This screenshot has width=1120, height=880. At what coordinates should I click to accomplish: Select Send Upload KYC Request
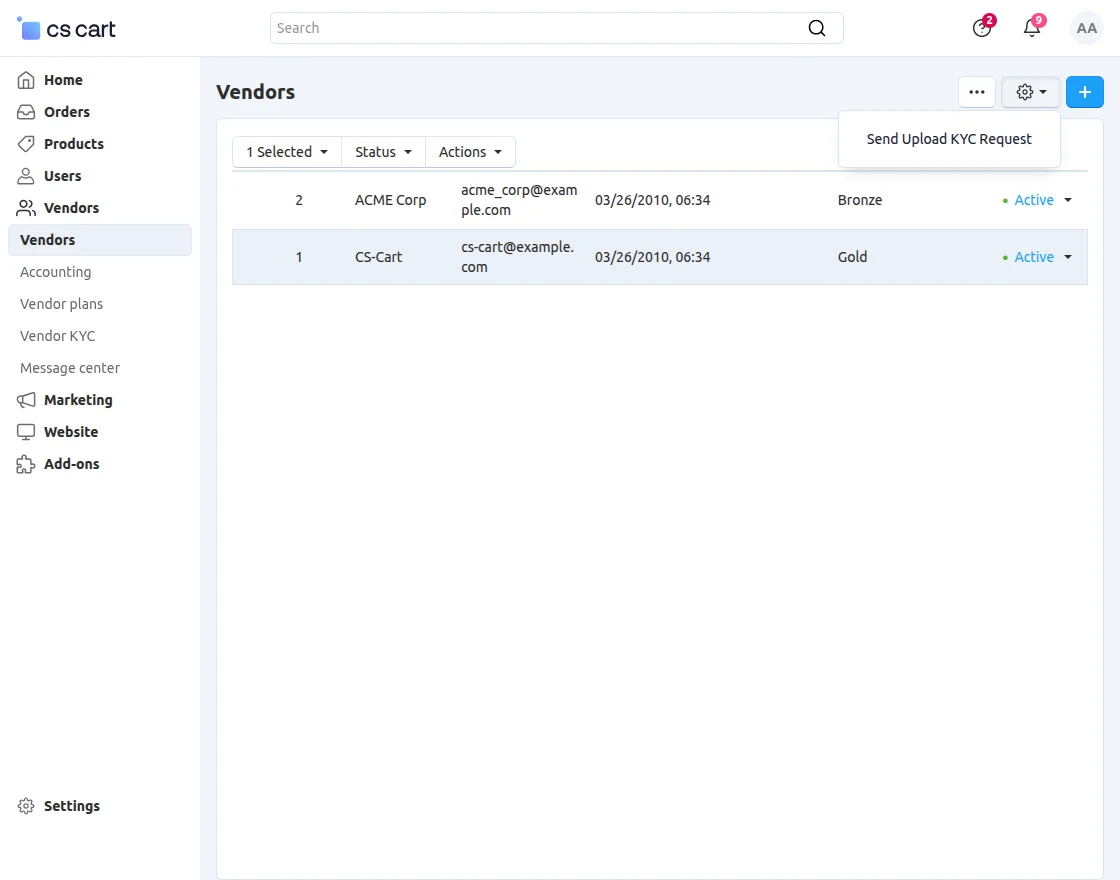tap(948, 139)
